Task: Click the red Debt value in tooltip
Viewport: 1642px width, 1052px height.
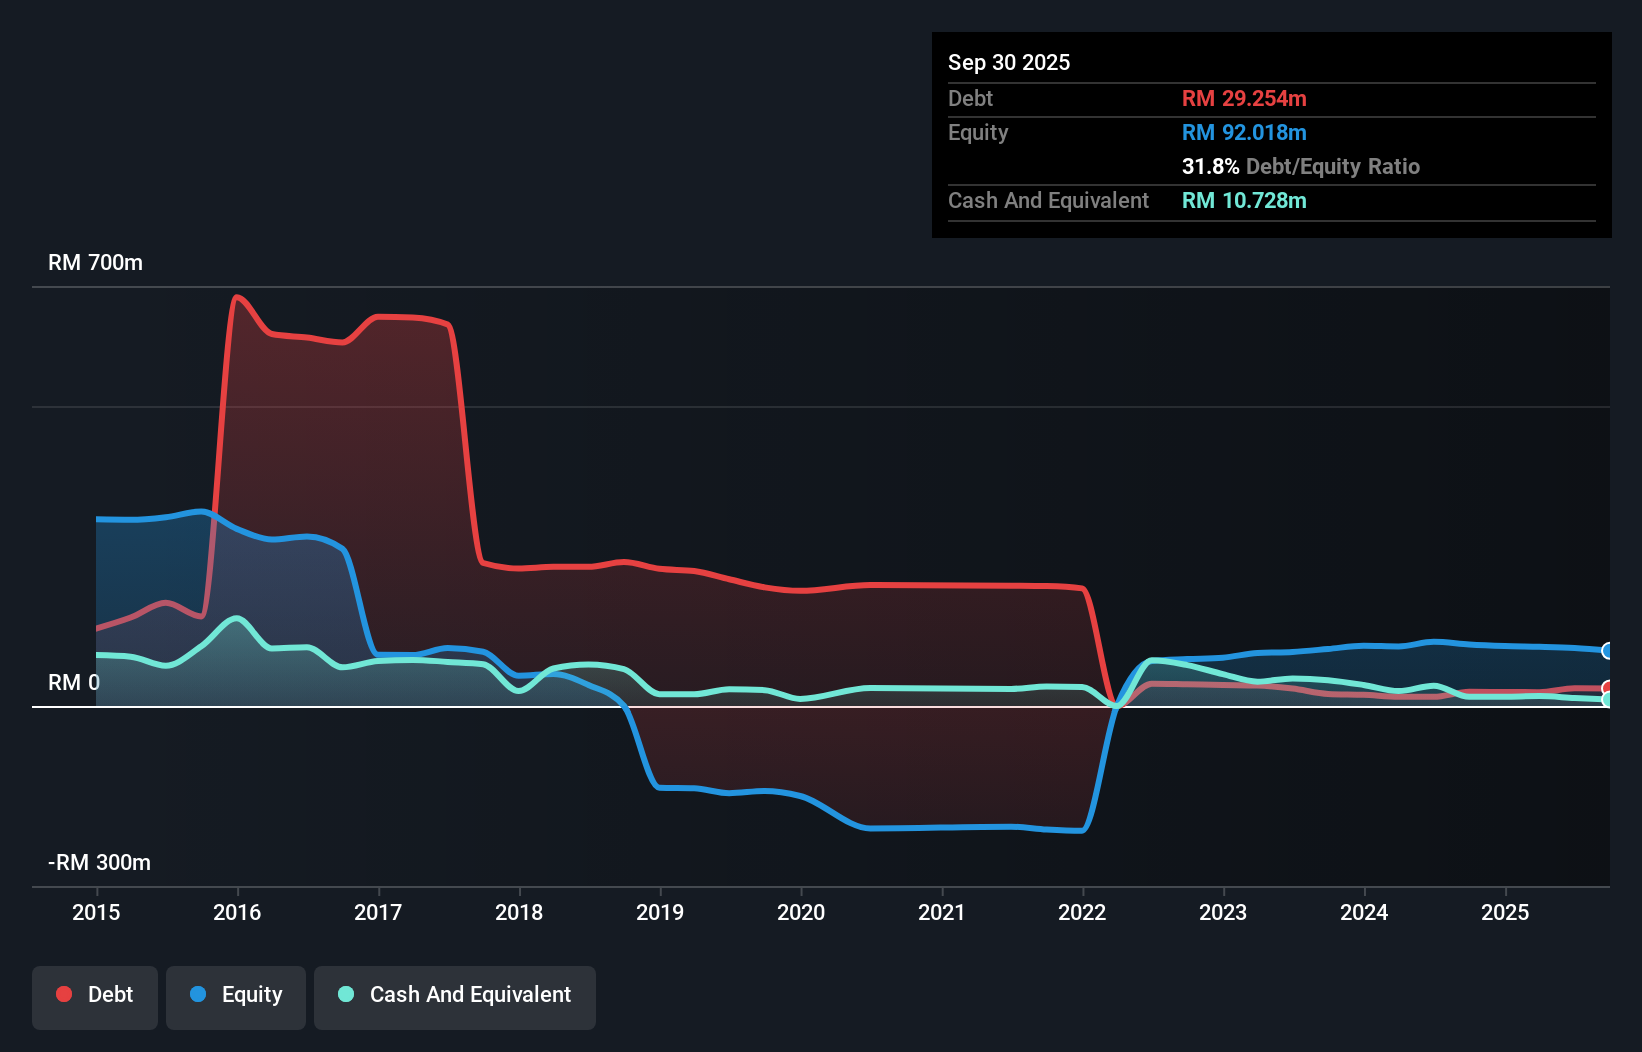Action: [1244, 98]
